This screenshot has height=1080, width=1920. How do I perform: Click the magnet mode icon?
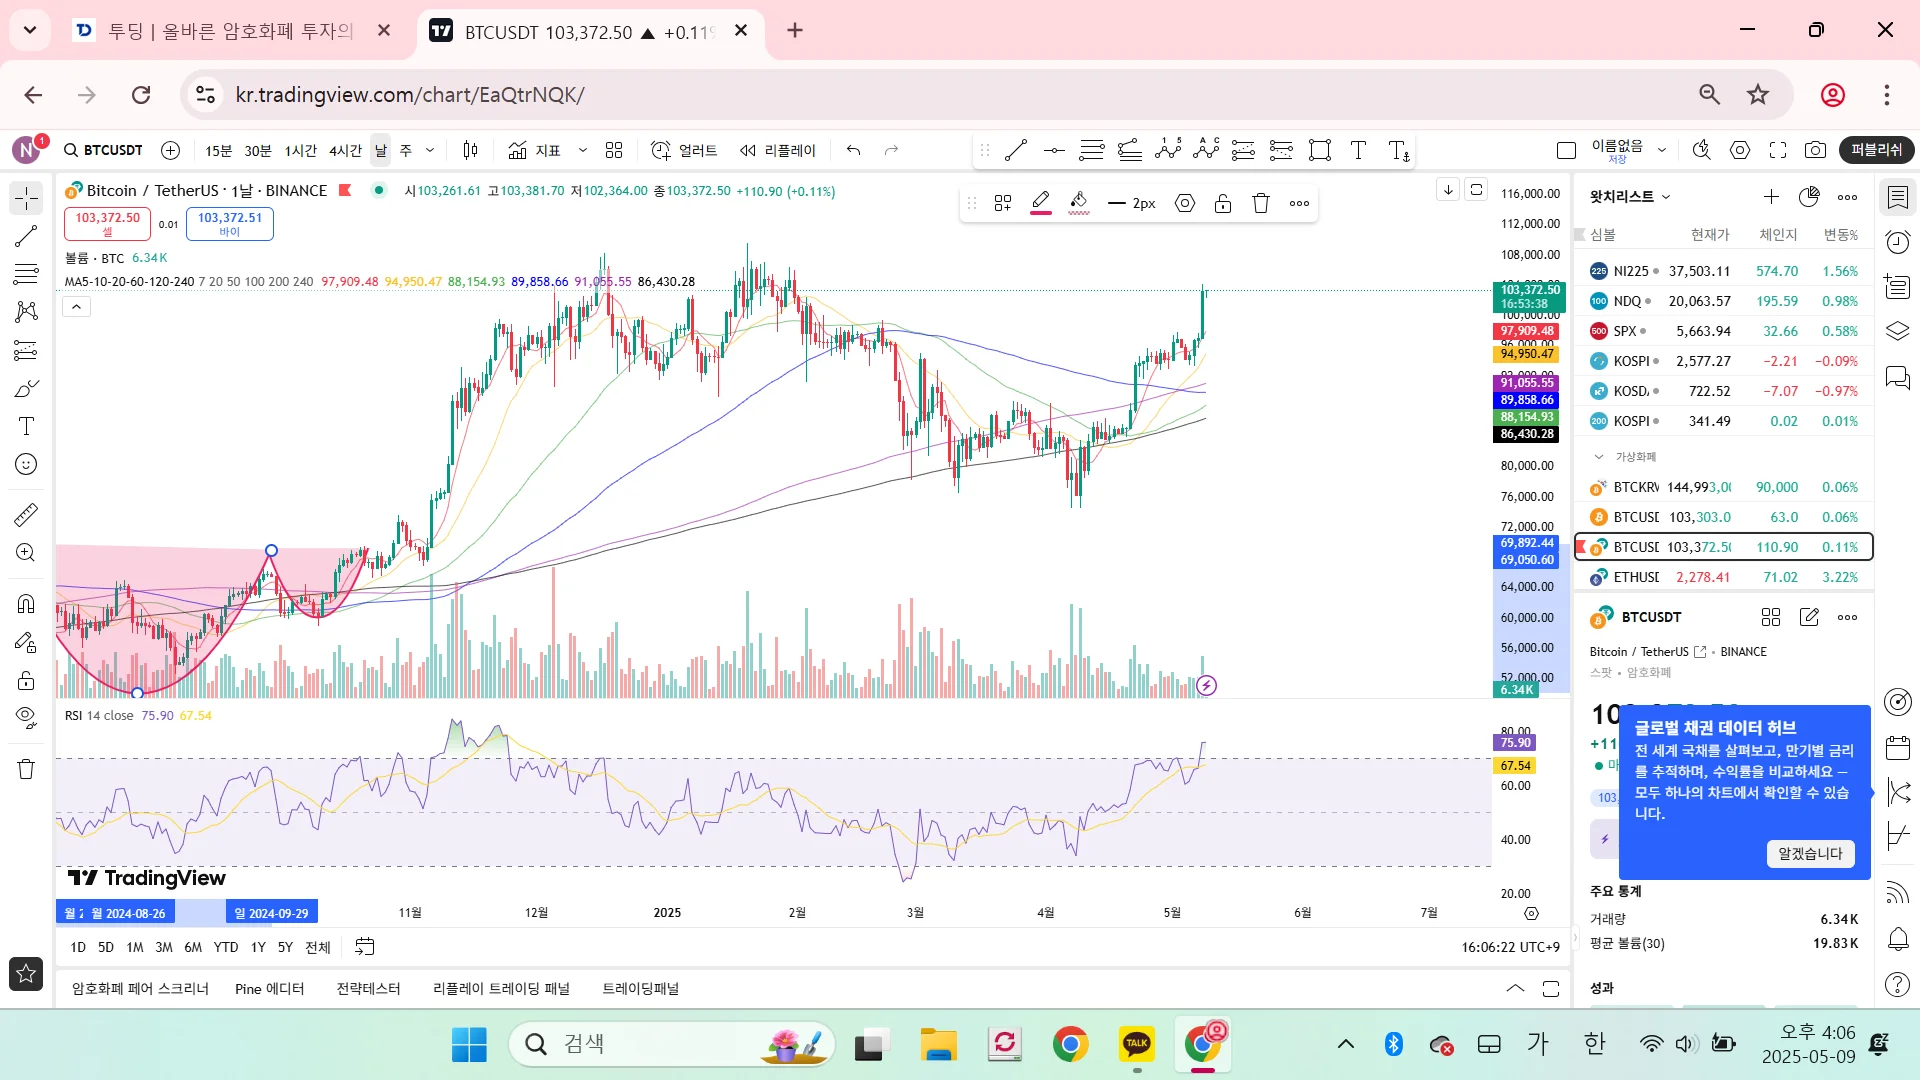(x=26, y=603)
